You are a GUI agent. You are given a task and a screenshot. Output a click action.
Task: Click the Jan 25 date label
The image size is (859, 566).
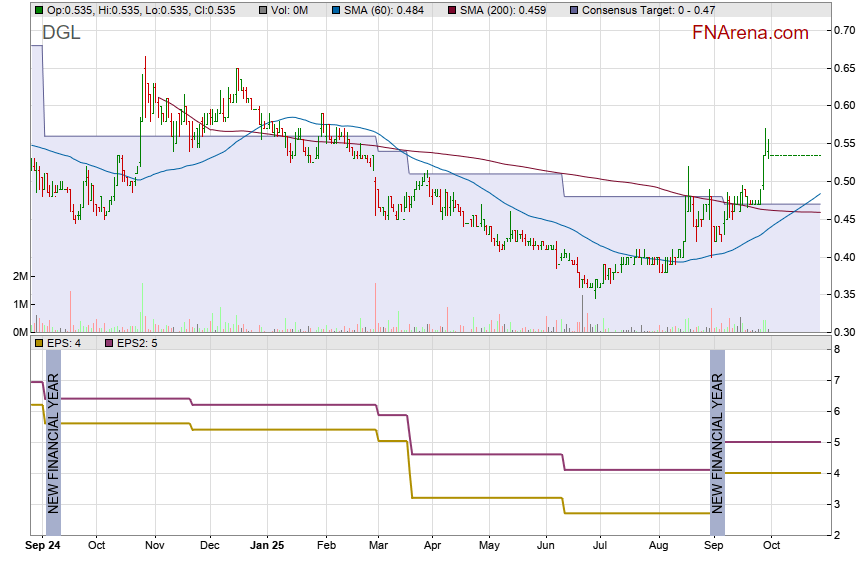click(x=266, y=546)
